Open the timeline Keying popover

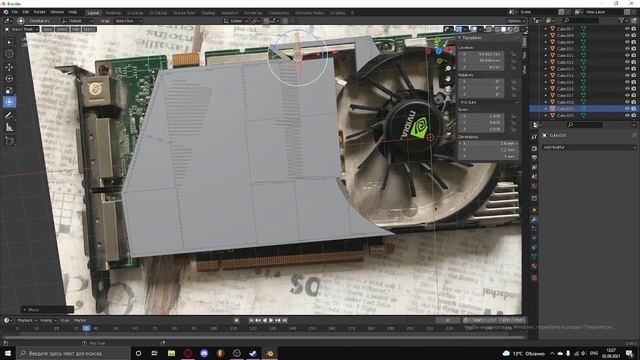(48, 320)
